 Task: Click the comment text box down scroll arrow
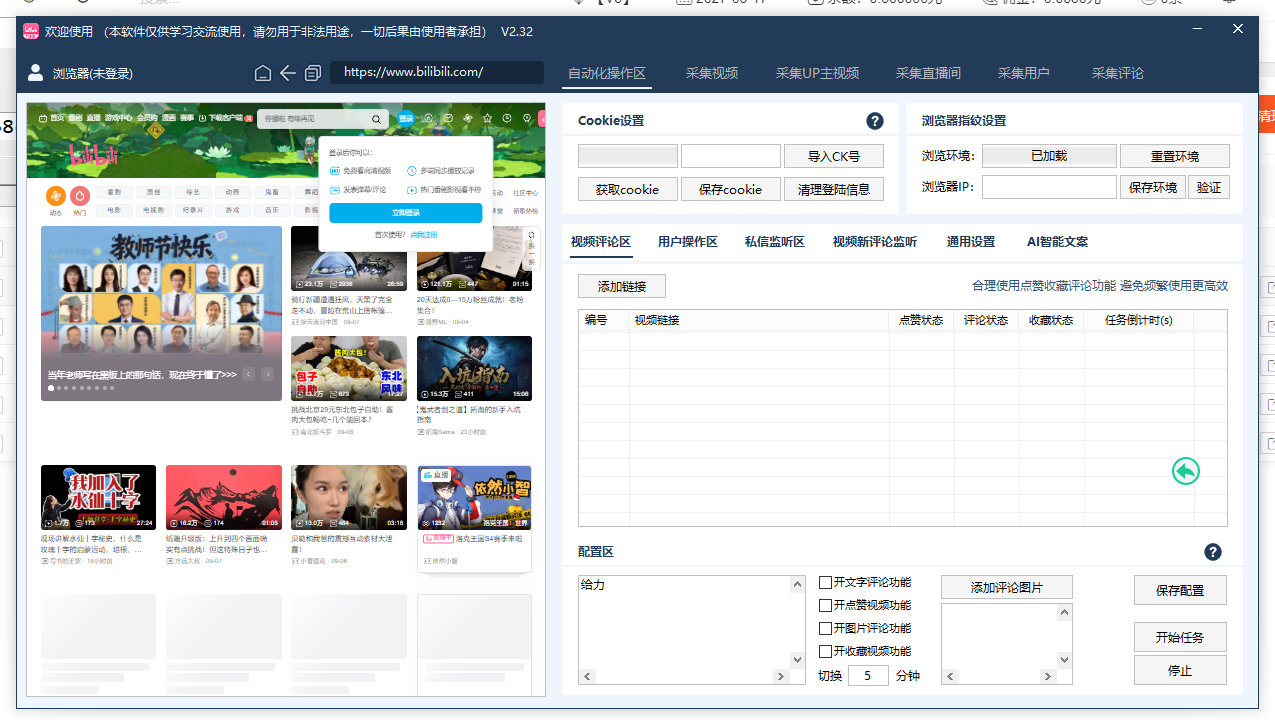pos(798,660)
